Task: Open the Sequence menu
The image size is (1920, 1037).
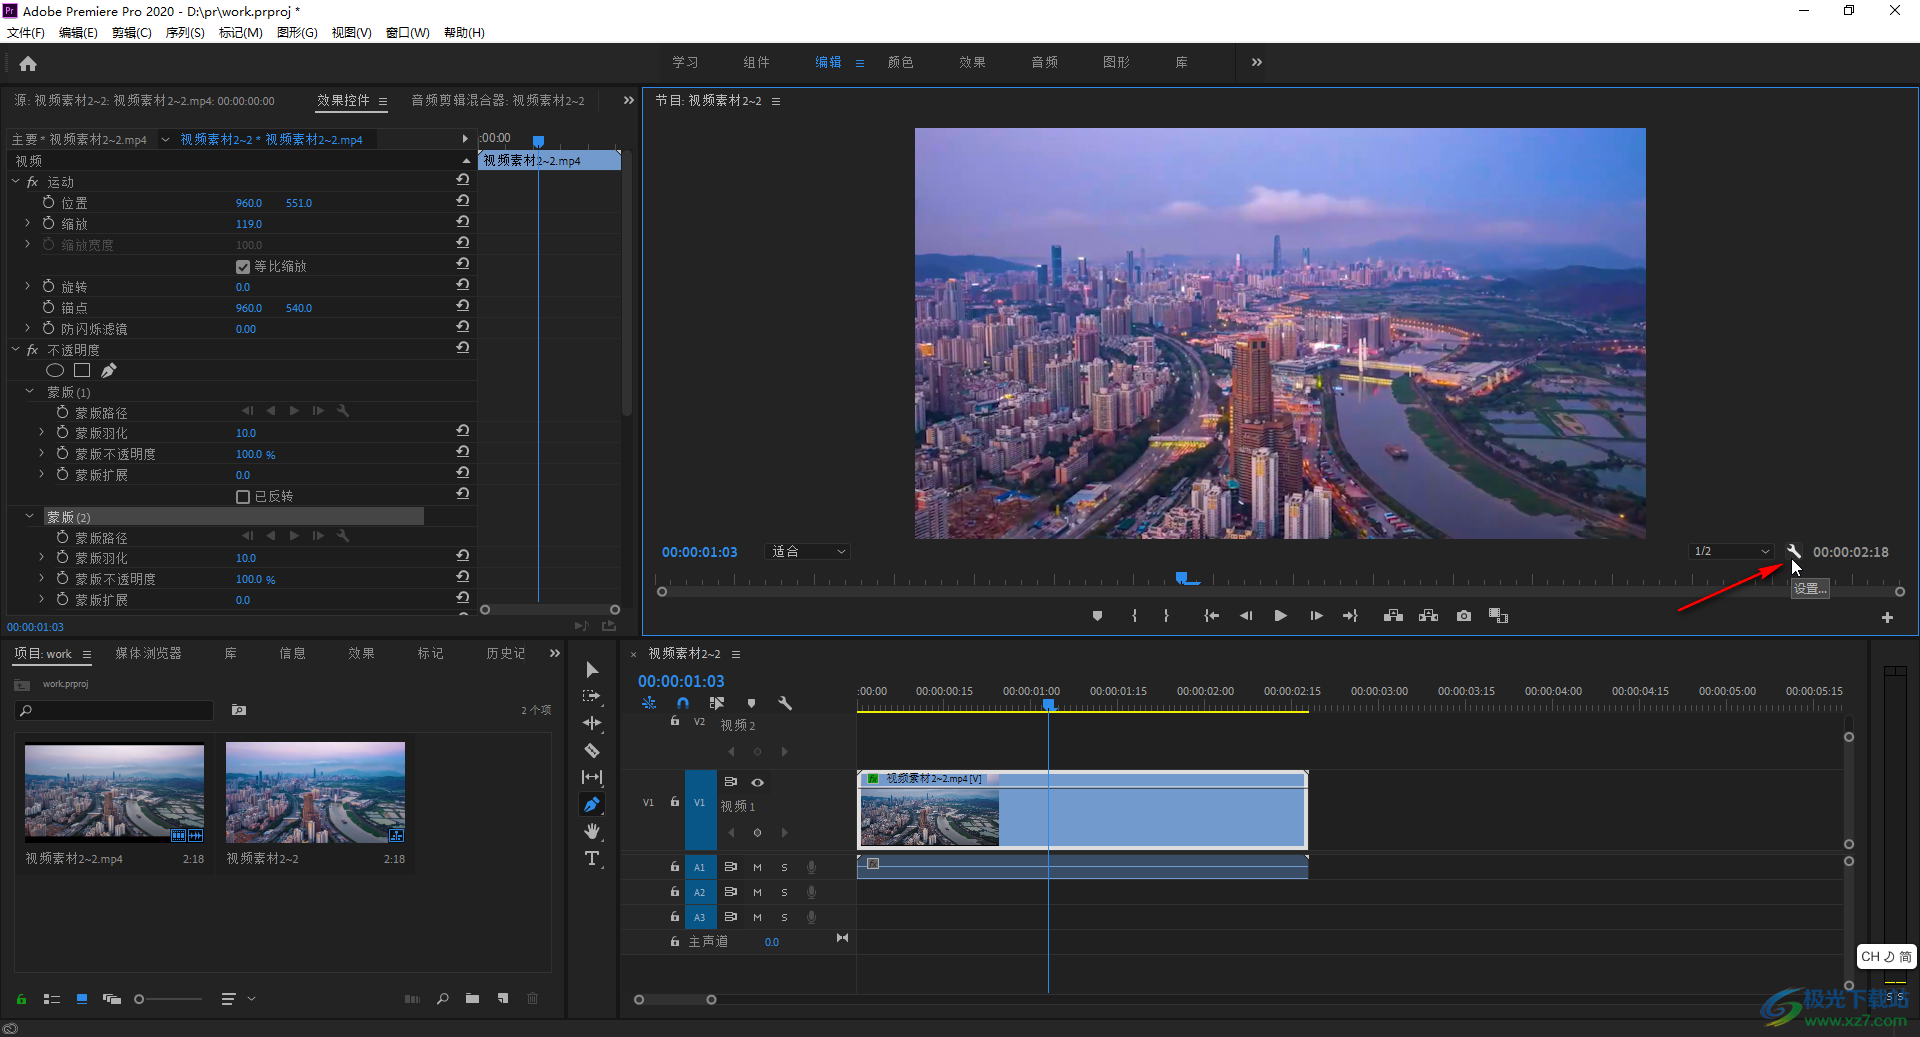Action: point(185,33)
